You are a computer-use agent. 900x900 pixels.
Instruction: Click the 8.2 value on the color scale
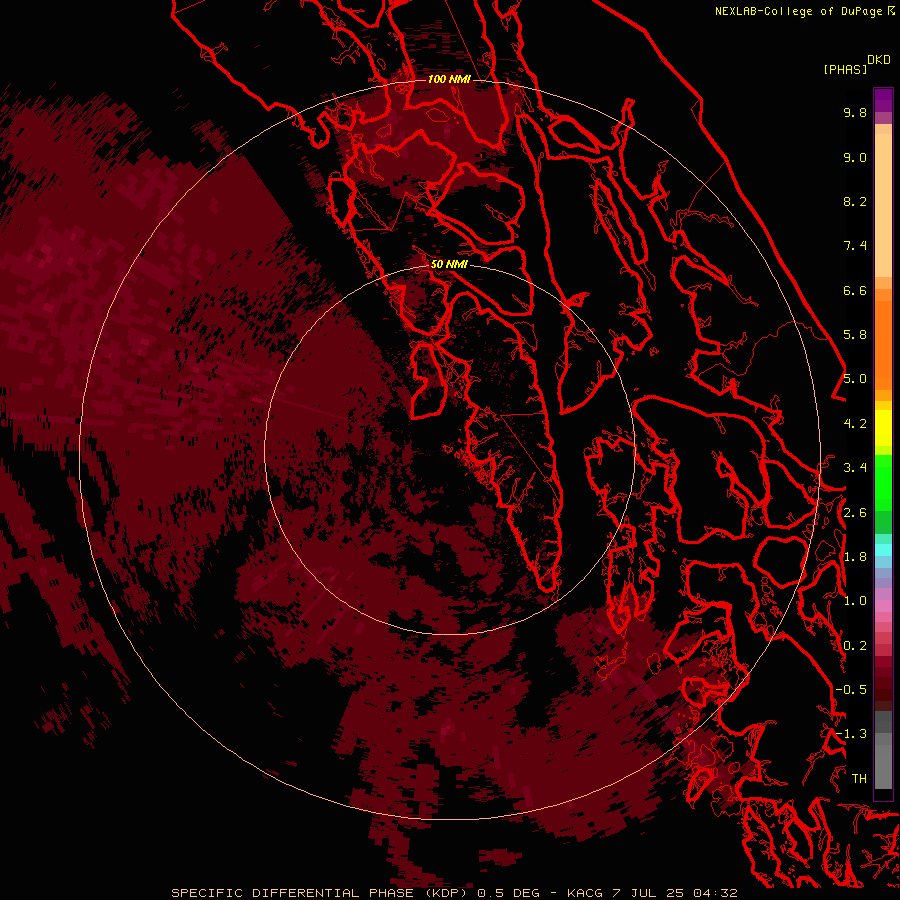(x=855, y=201)
